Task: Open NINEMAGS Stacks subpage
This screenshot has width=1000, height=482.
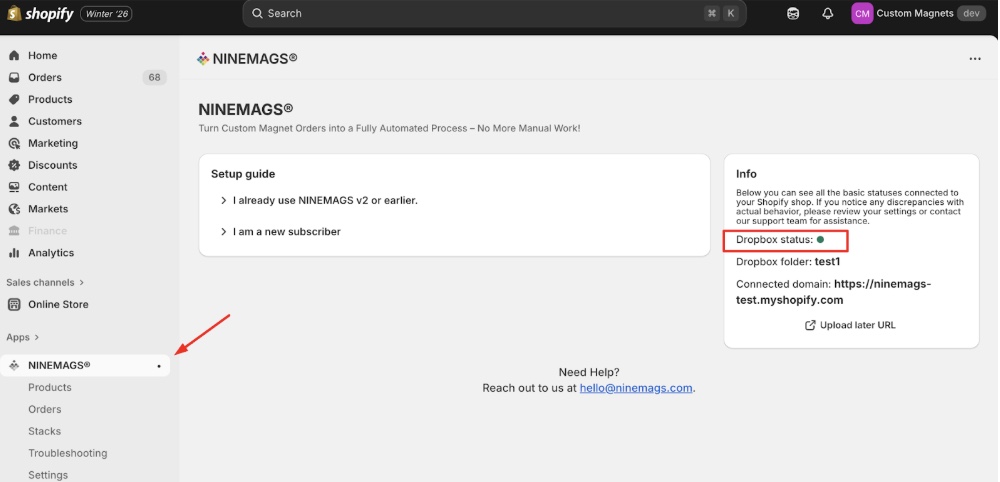Action: 45,432
